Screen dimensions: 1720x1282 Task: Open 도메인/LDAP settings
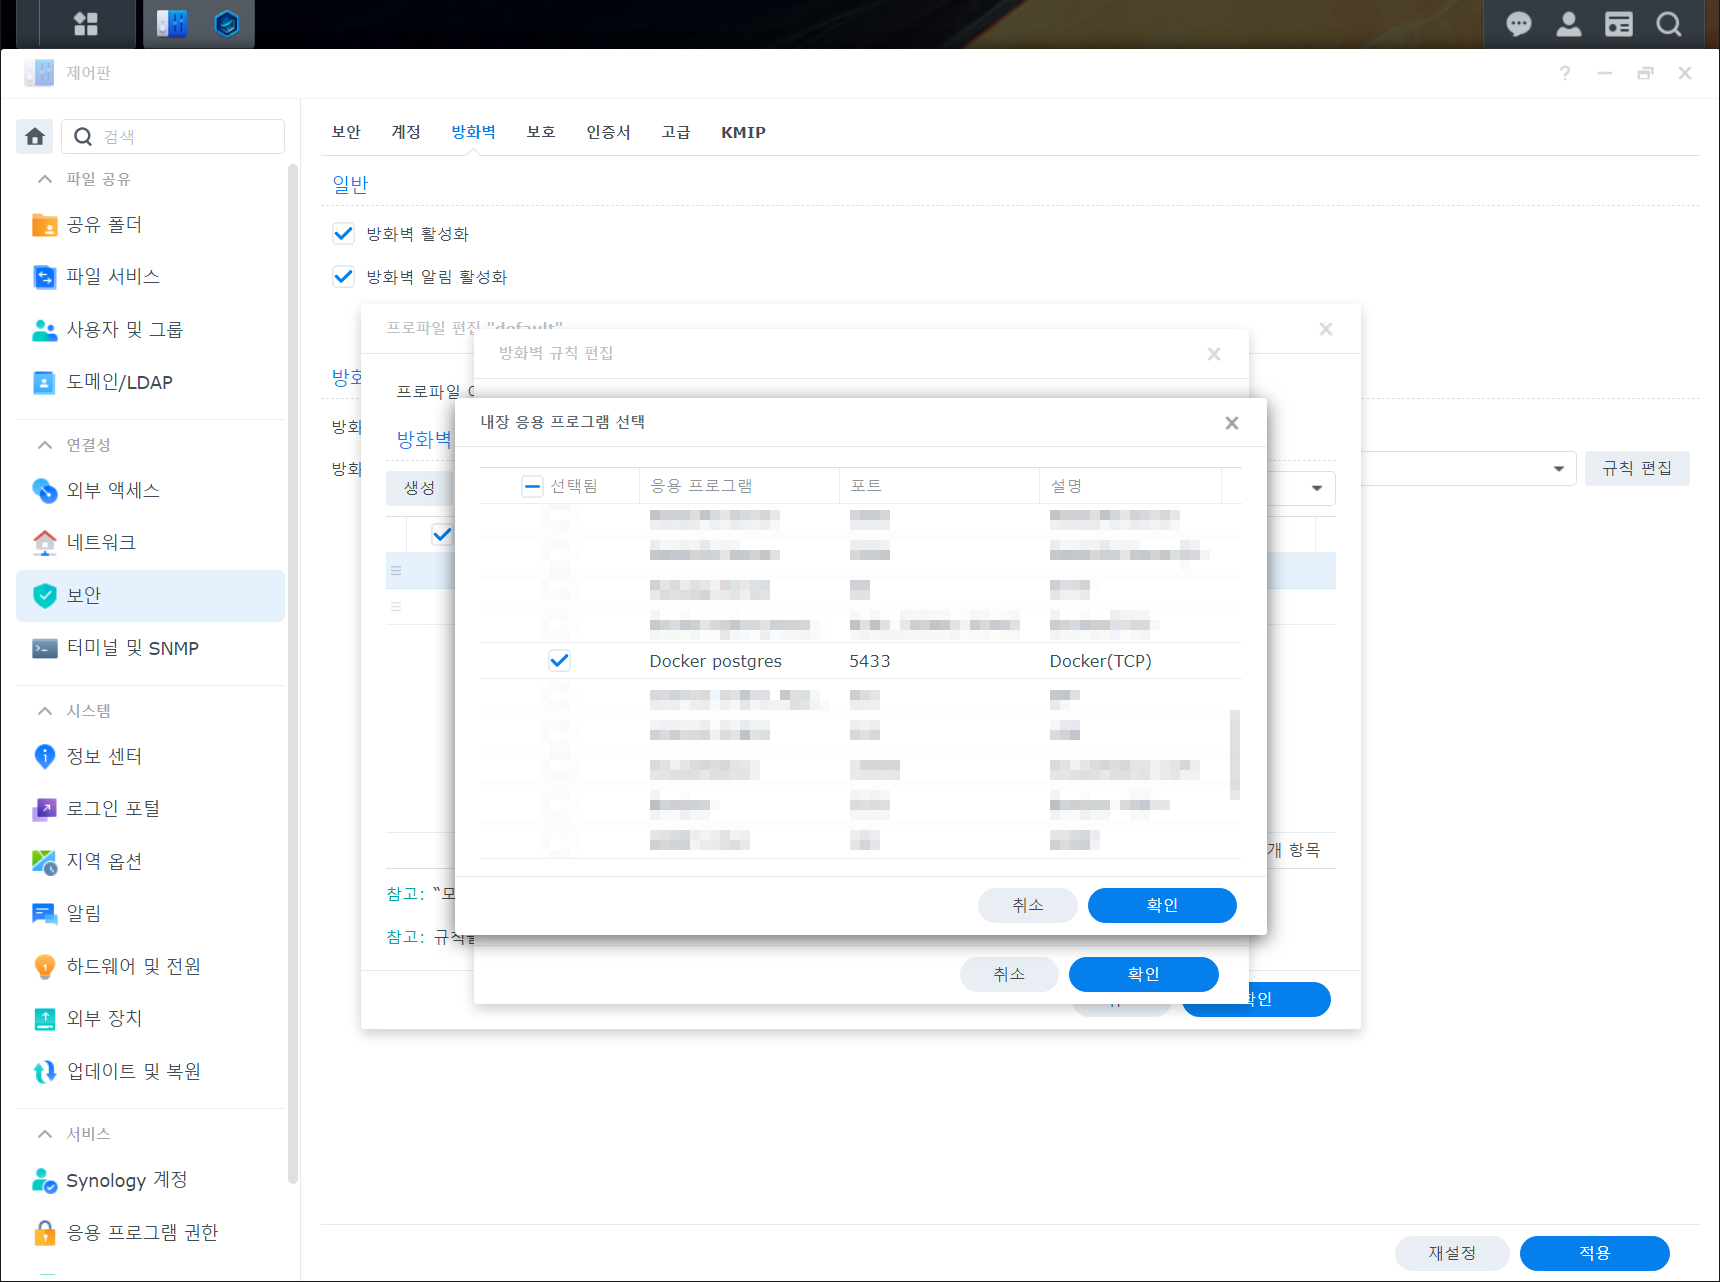pos(150,383)
